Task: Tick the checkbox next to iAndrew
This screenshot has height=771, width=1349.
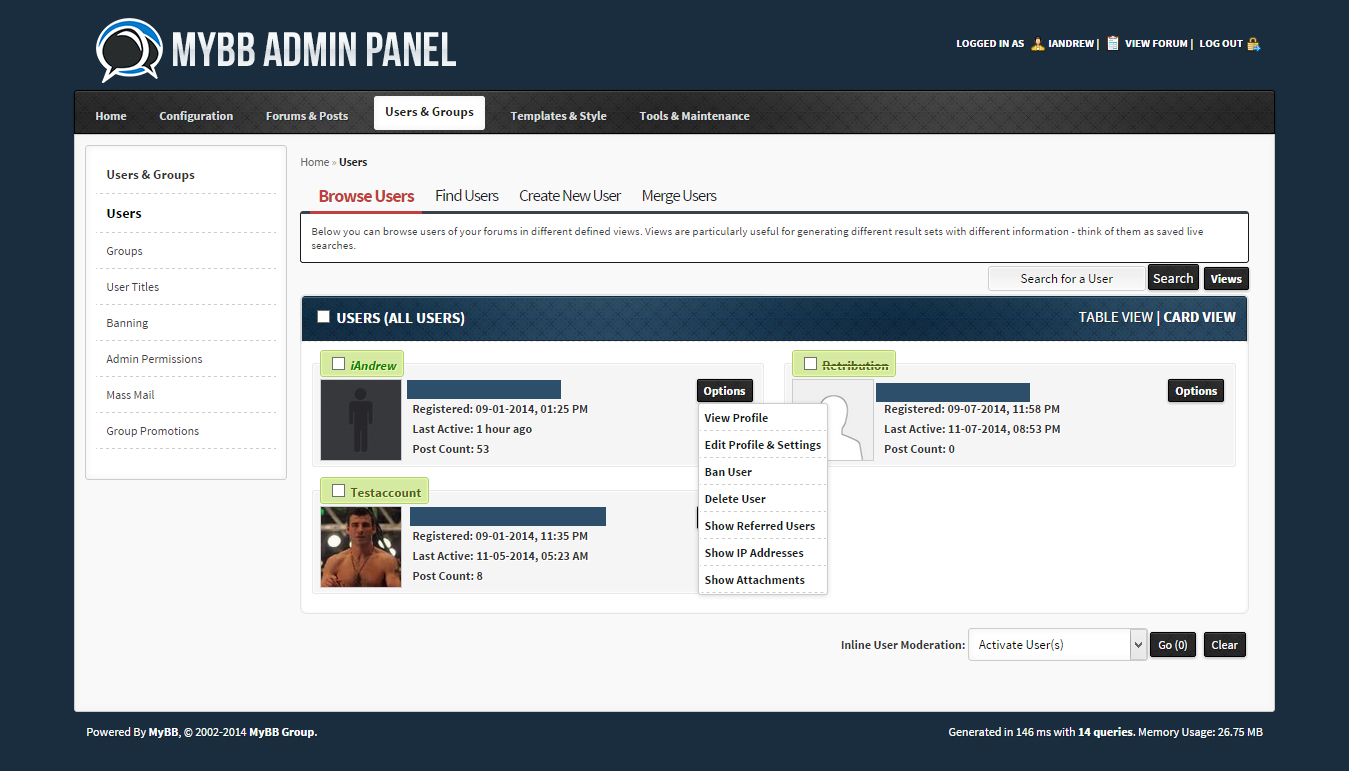Action: tap(338, 364)
